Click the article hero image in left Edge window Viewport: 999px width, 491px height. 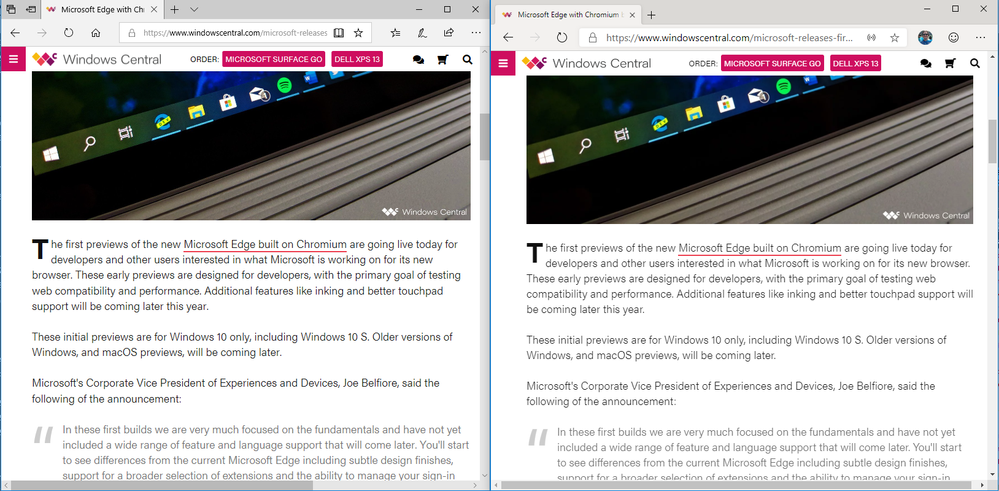click(x=251, y=145)
